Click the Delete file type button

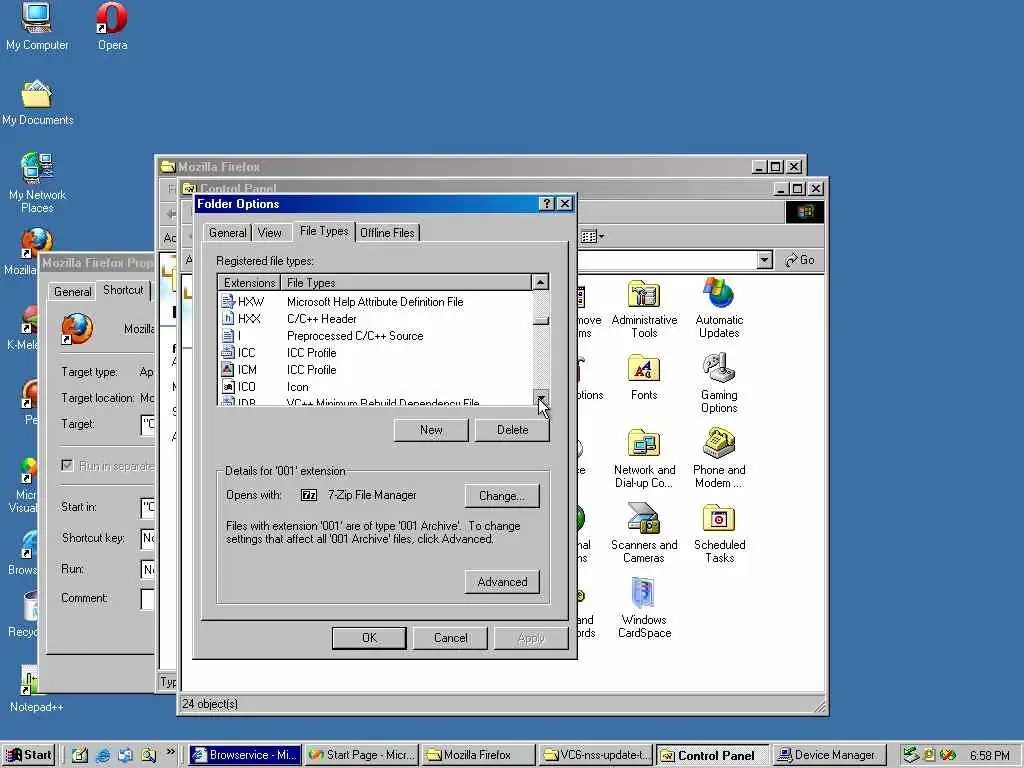(x=512, y=430)
